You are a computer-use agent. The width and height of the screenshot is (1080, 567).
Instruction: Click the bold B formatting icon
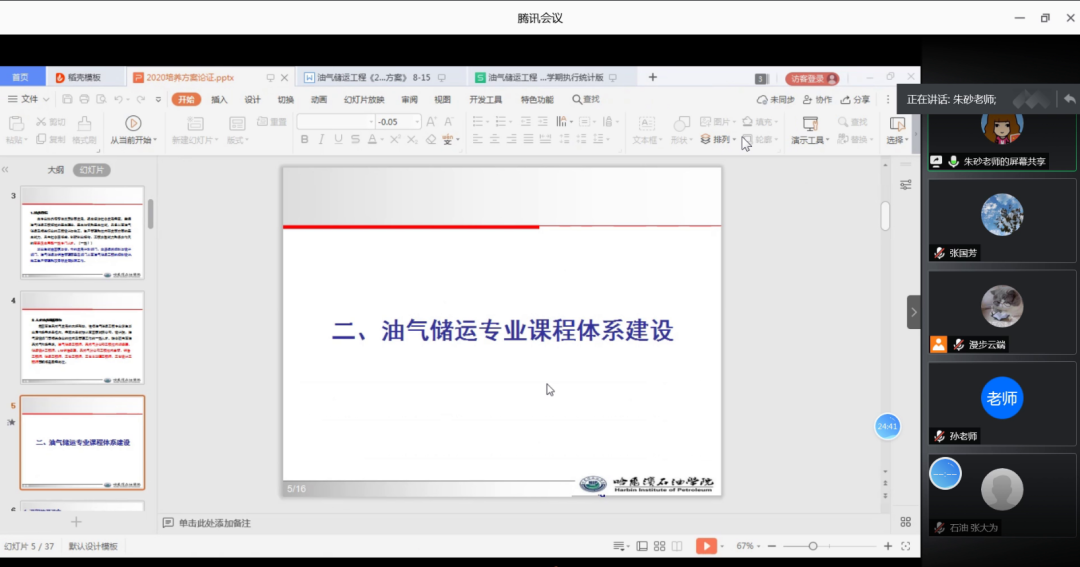click(303, 140)
